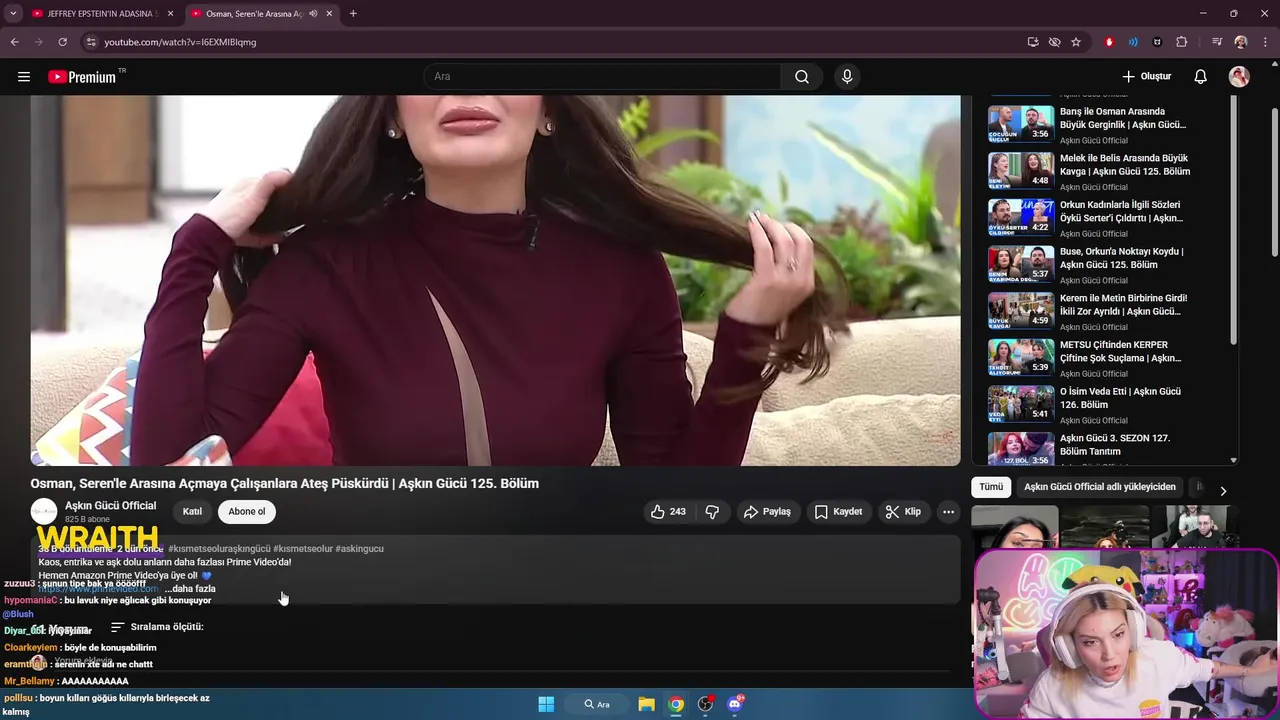The height and width of the screenshot is (720, 1280).
Task: Click the youtube.com URL address bar
Action: (x=560, y=42)
